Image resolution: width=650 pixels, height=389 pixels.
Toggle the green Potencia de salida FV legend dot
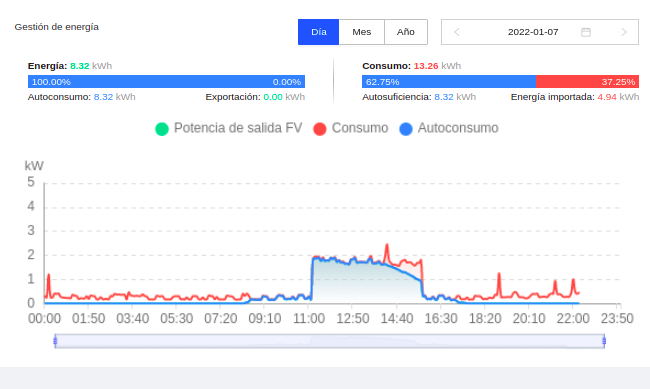pos(162,129)
